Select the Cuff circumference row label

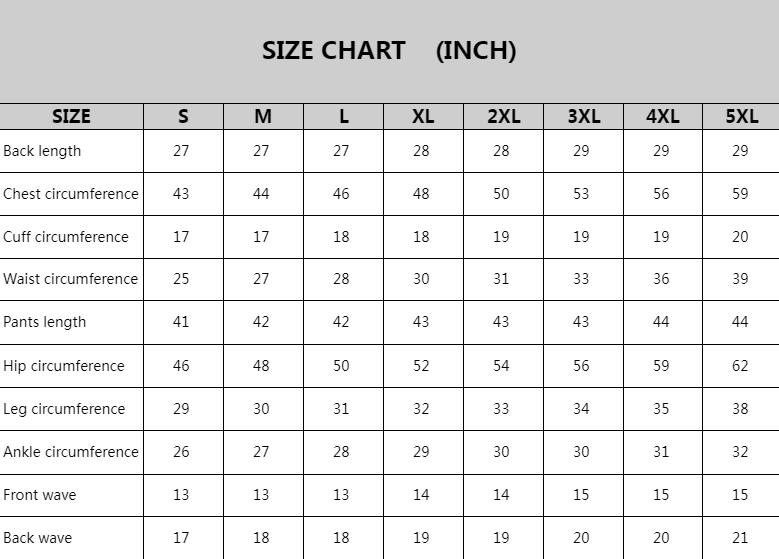click(x=66, y=237)
